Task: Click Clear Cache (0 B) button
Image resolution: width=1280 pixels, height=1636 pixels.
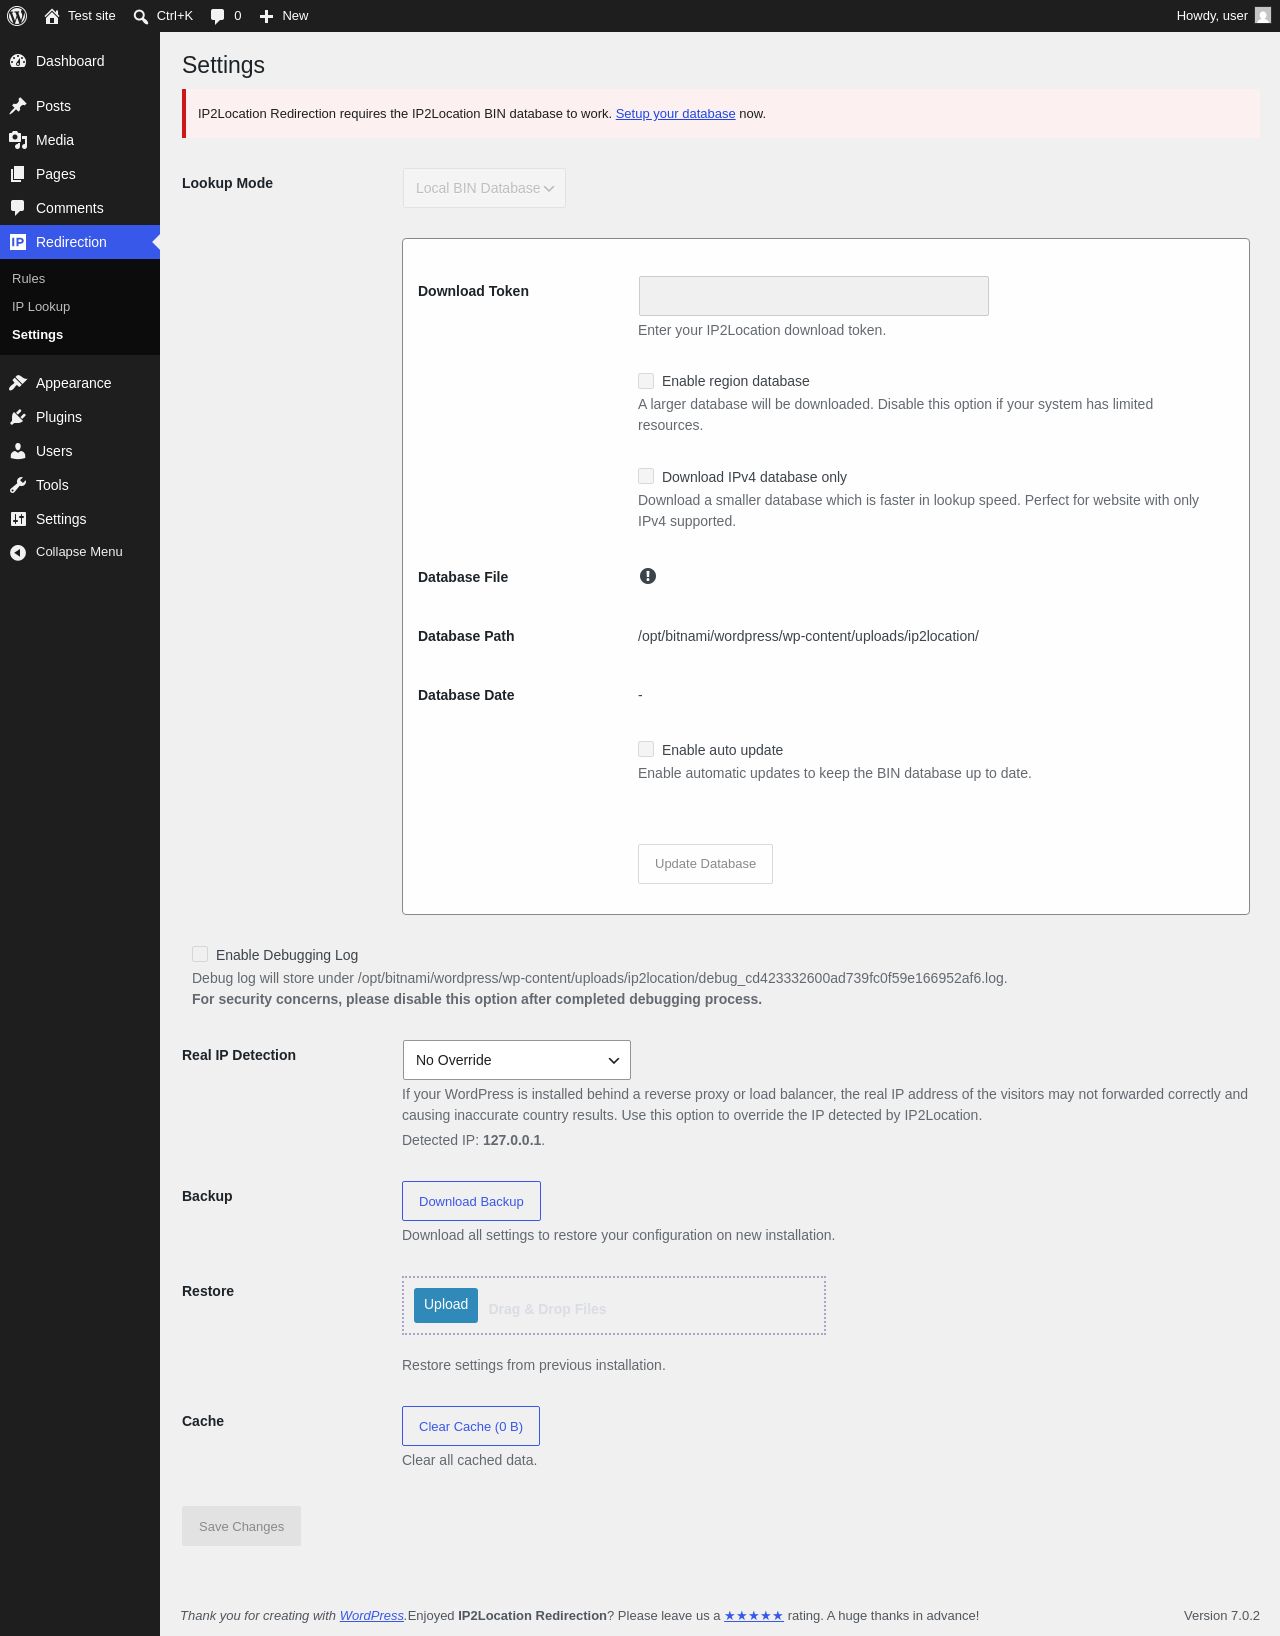Action: (x=471, y=1426)
